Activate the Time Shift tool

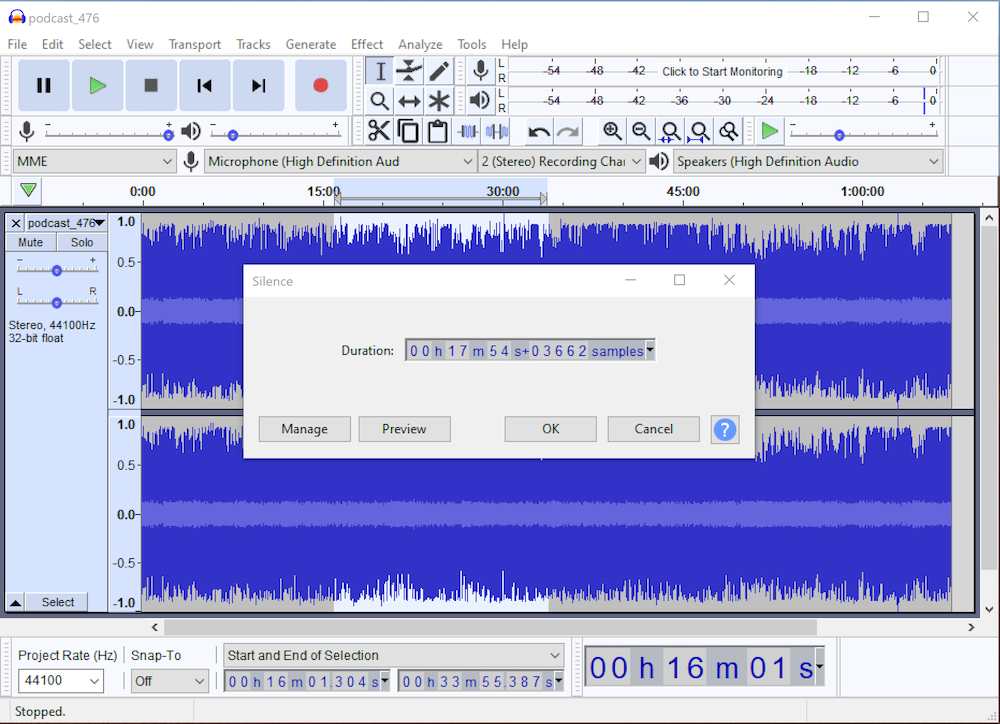click(x=409, y=100)
